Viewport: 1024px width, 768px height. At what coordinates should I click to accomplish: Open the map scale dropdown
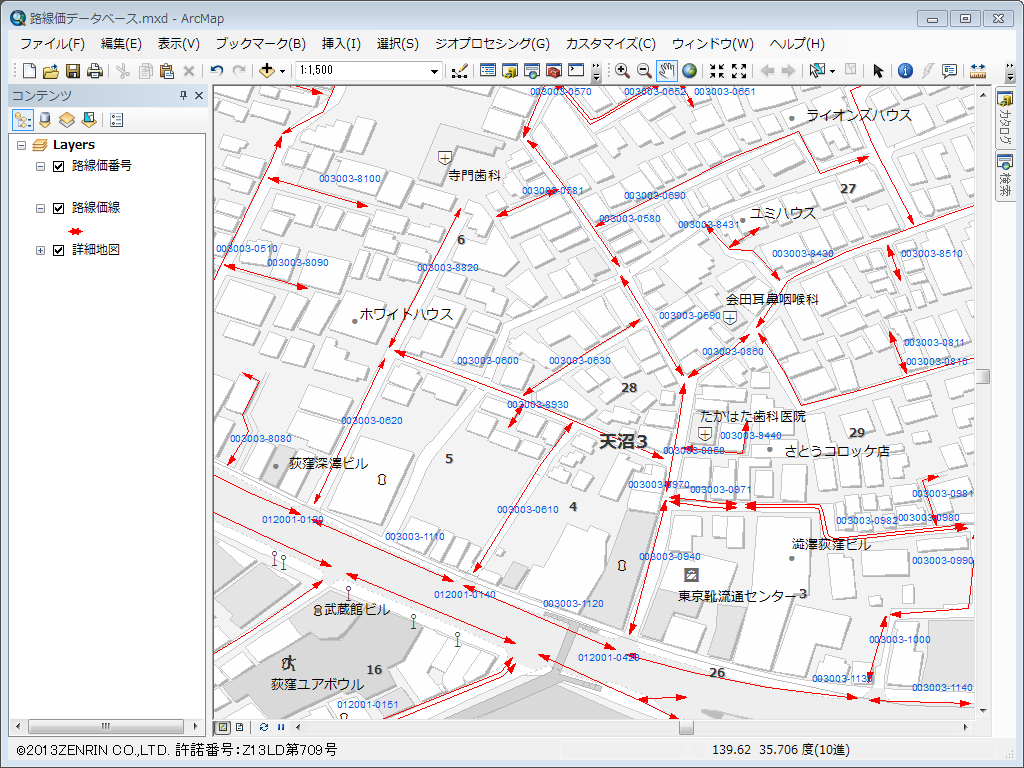[434, 71]
